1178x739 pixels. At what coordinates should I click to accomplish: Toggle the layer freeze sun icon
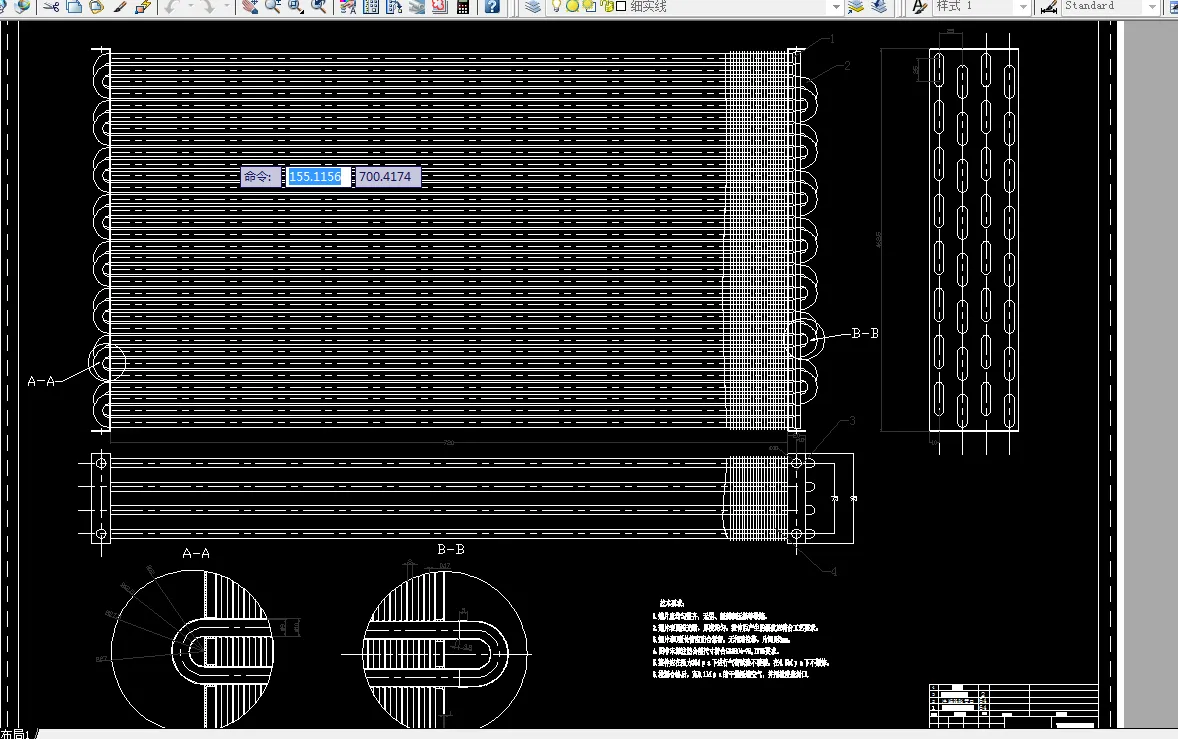[x=572, y=6]
